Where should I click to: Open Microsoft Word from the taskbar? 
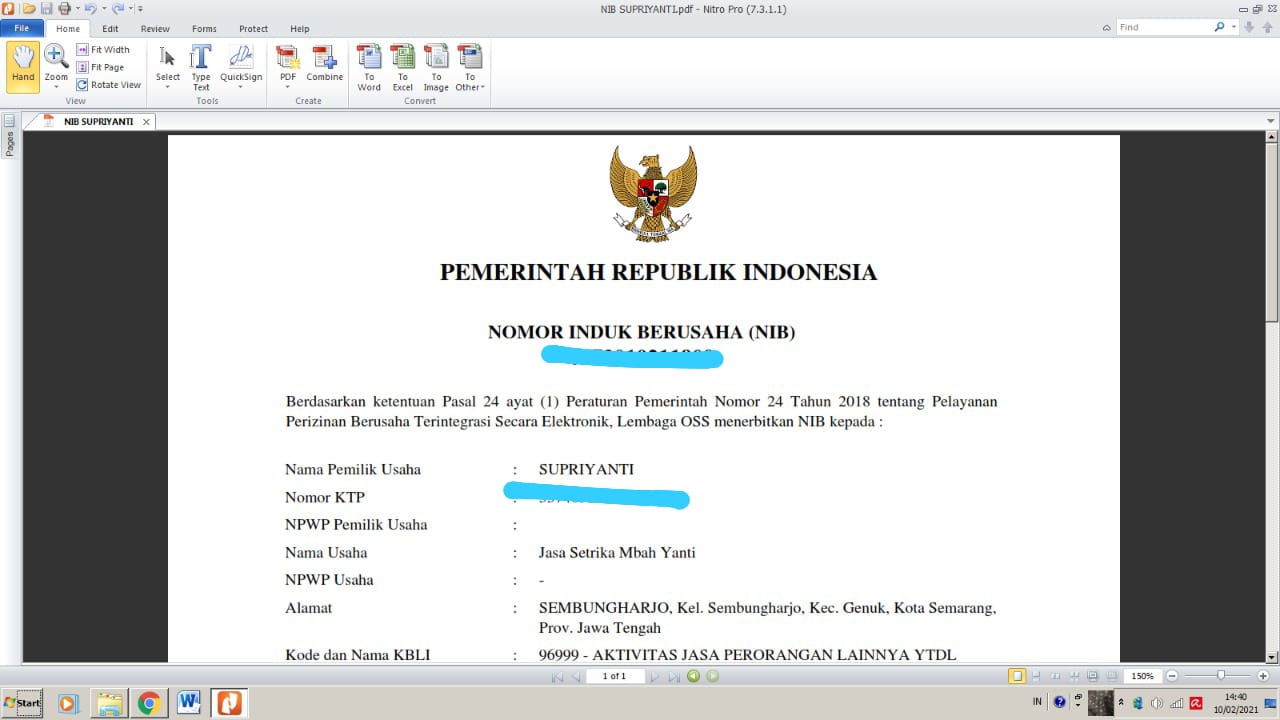pyautogui.click(x=189, y=704)
